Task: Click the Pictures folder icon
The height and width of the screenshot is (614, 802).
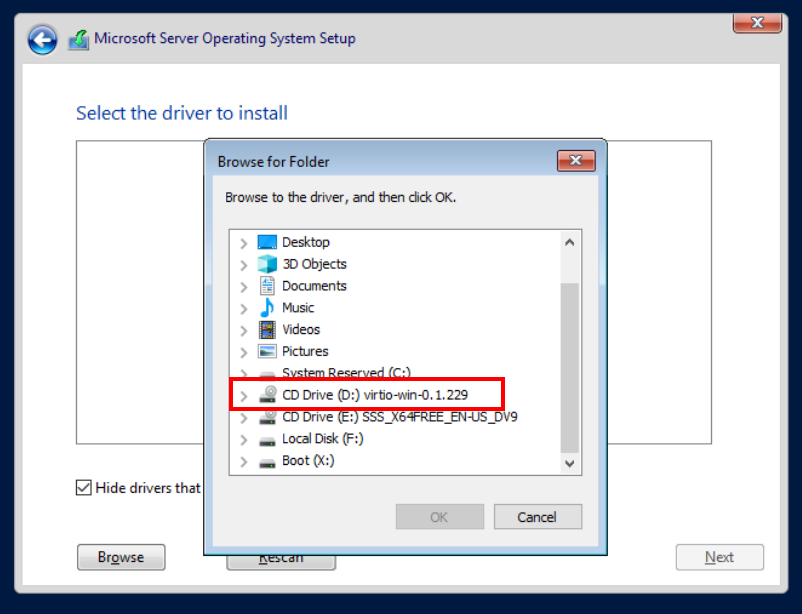Action: point(267,352)
